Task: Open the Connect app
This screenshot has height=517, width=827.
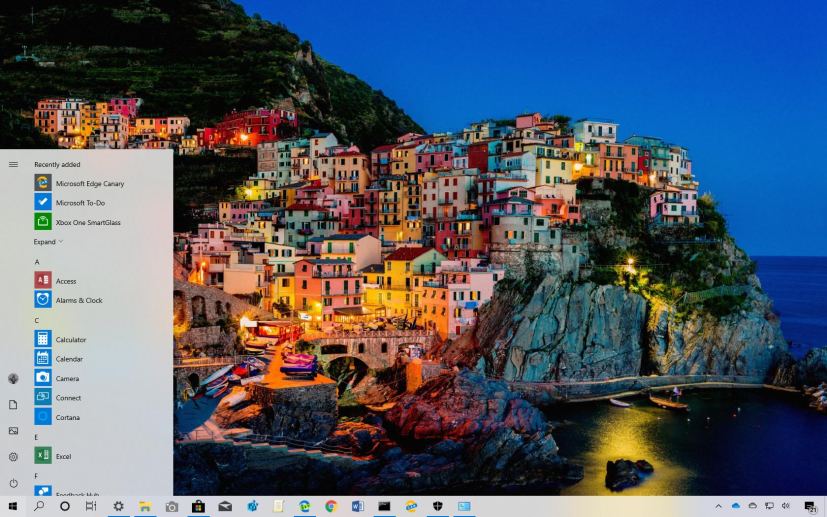Action: [68, 398]
